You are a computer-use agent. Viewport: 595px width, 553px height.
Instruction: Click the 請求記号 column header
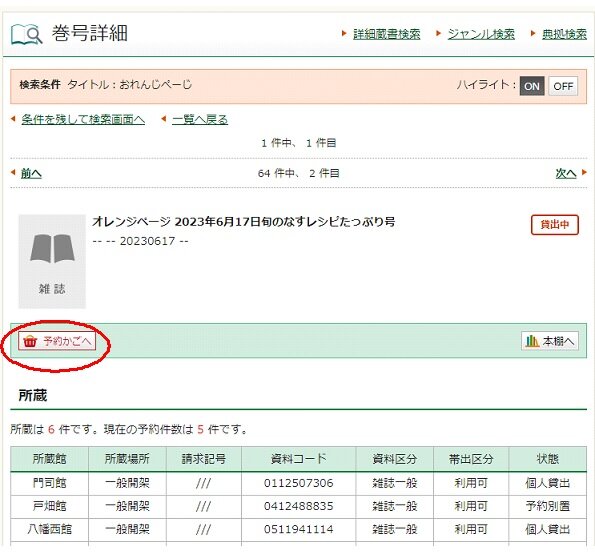pos(203,459)
